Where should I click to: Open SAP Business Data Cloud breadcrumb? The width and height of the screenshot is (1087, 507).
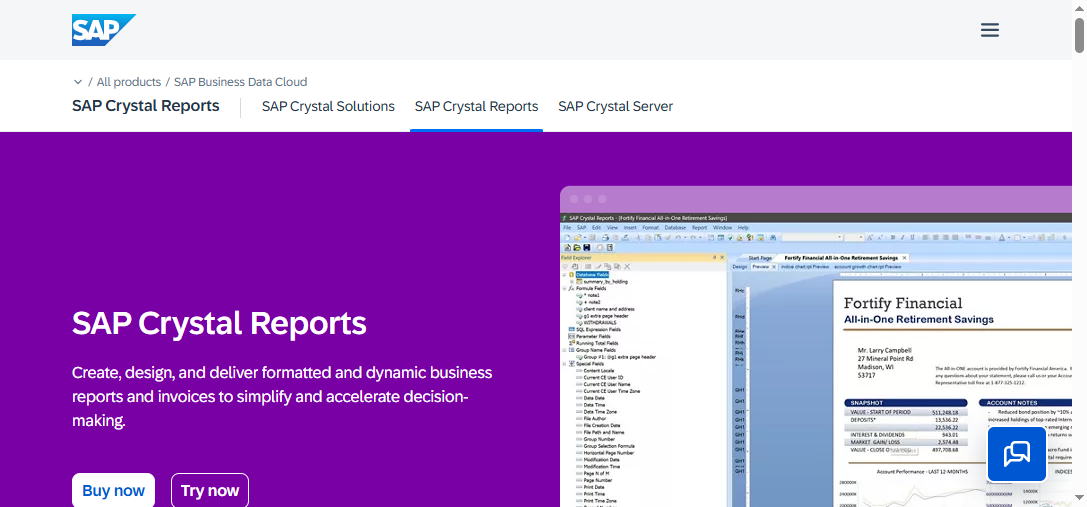coord(241,82)
